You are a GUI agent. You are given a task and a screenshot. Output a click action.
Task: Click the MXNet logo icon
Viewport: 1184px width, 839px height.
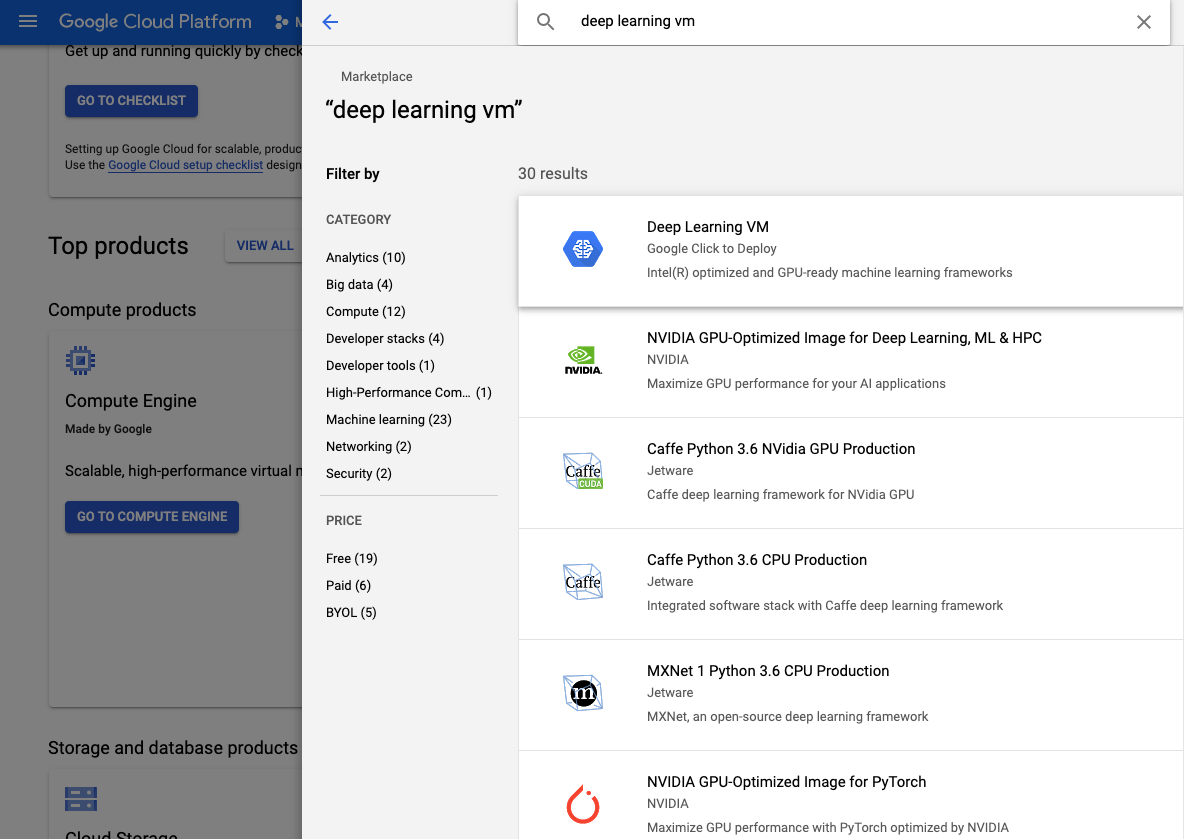click(x=583, y=693)
